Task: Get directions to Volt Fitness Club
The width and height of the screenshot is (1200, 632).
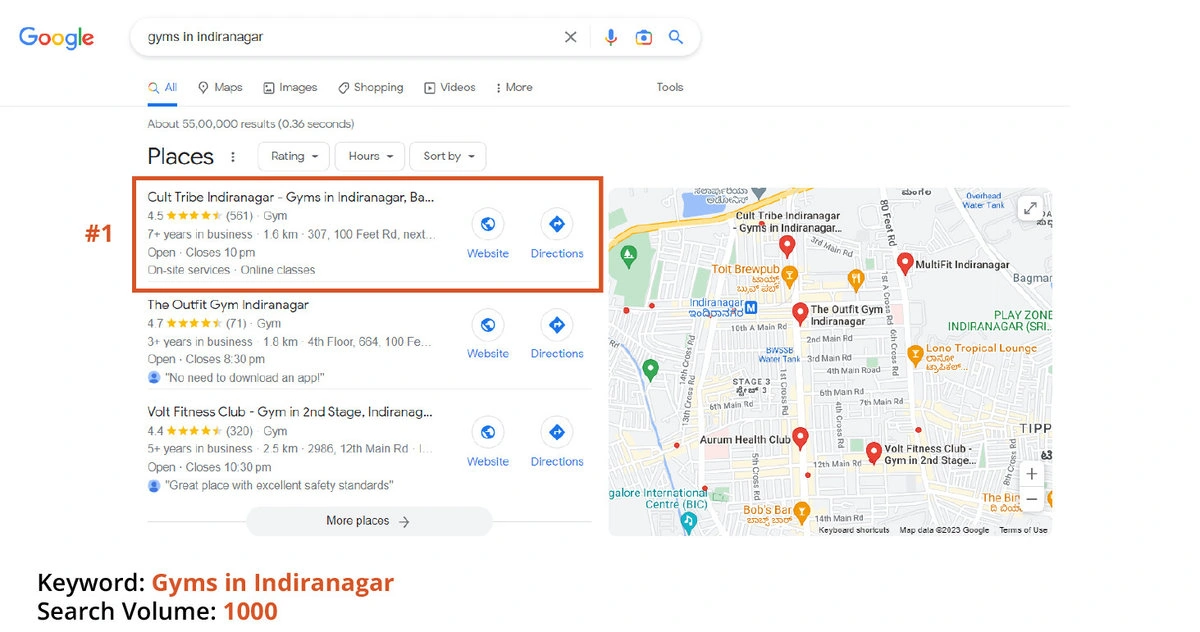Action: [x=557, y=432]
